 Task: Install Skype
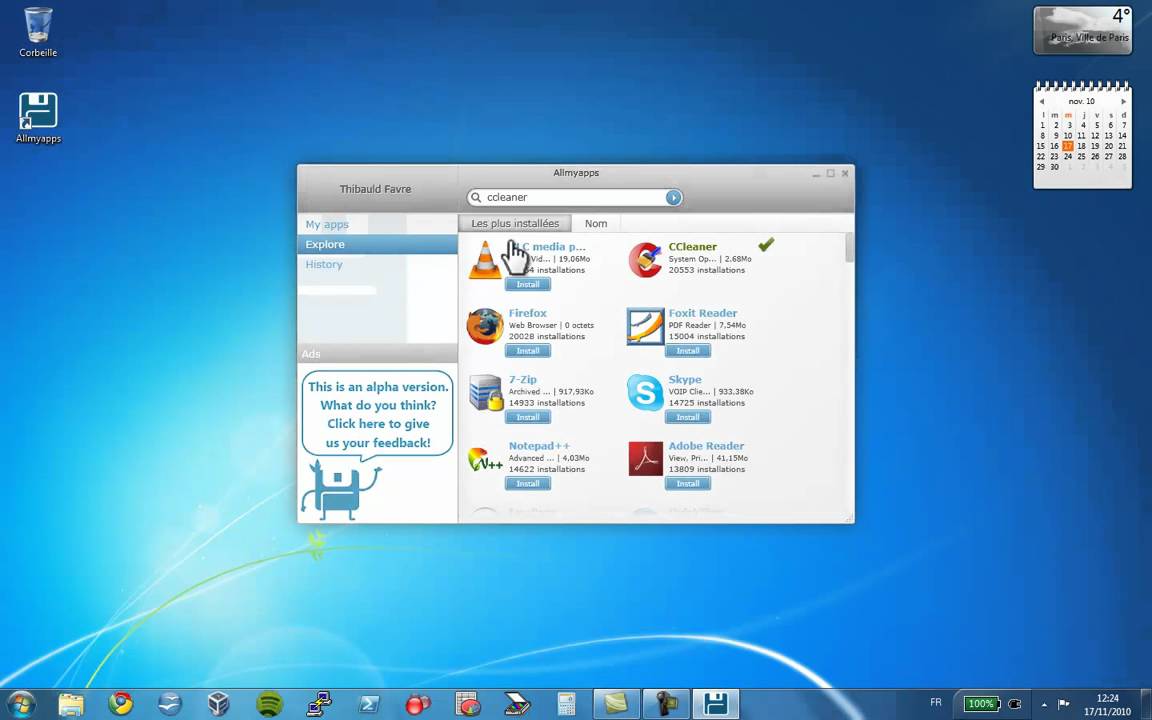point(688,417)
